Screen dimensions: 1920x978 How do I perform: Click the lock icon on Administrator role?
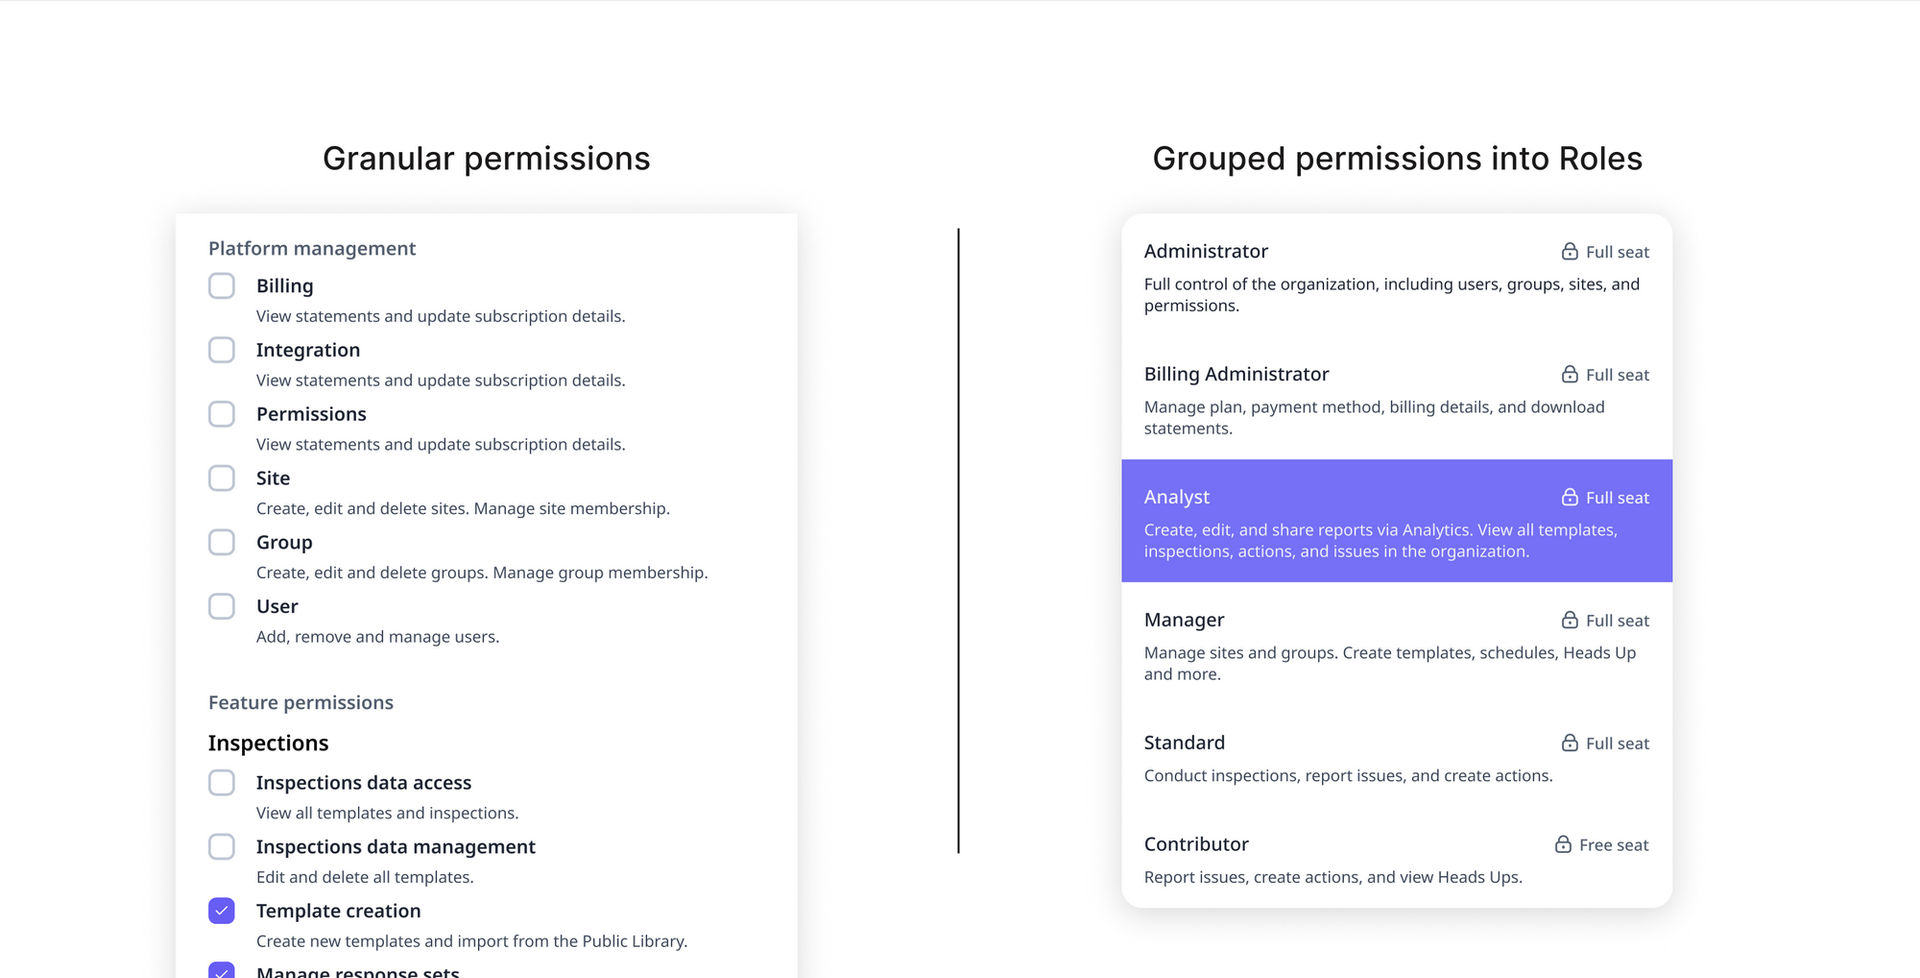click(x=1570, y=251)
